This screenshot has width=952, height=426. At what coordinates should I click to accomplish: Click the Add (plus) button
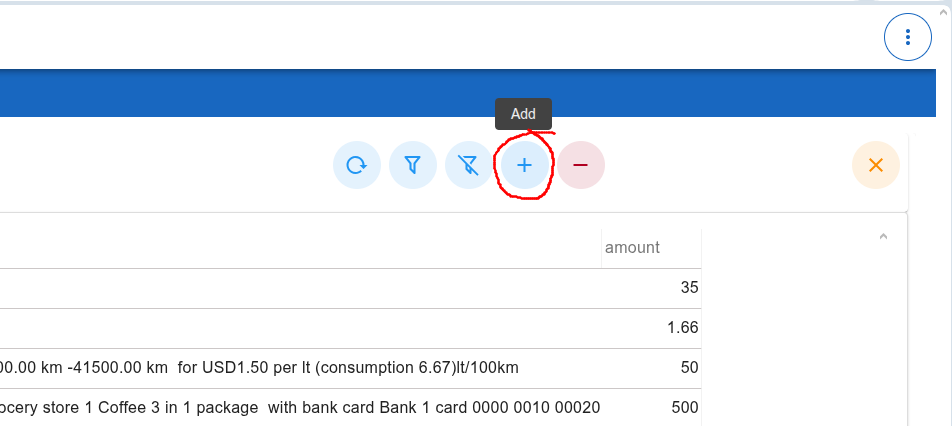pyautogui.click(x=524, y=165)
